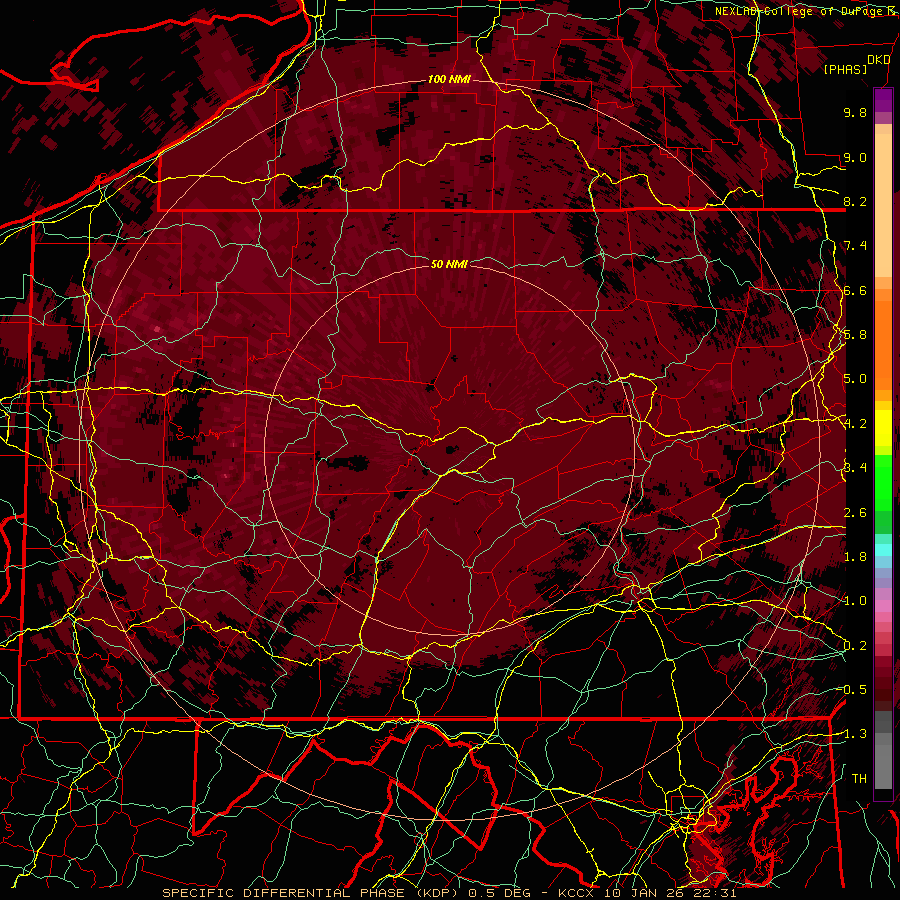Click the "SPECIFIC DIFFERENTIAL PHASE (KDP)" title
Image resolution: width=900 pixels, height=900 pixels.
point(313,893)
